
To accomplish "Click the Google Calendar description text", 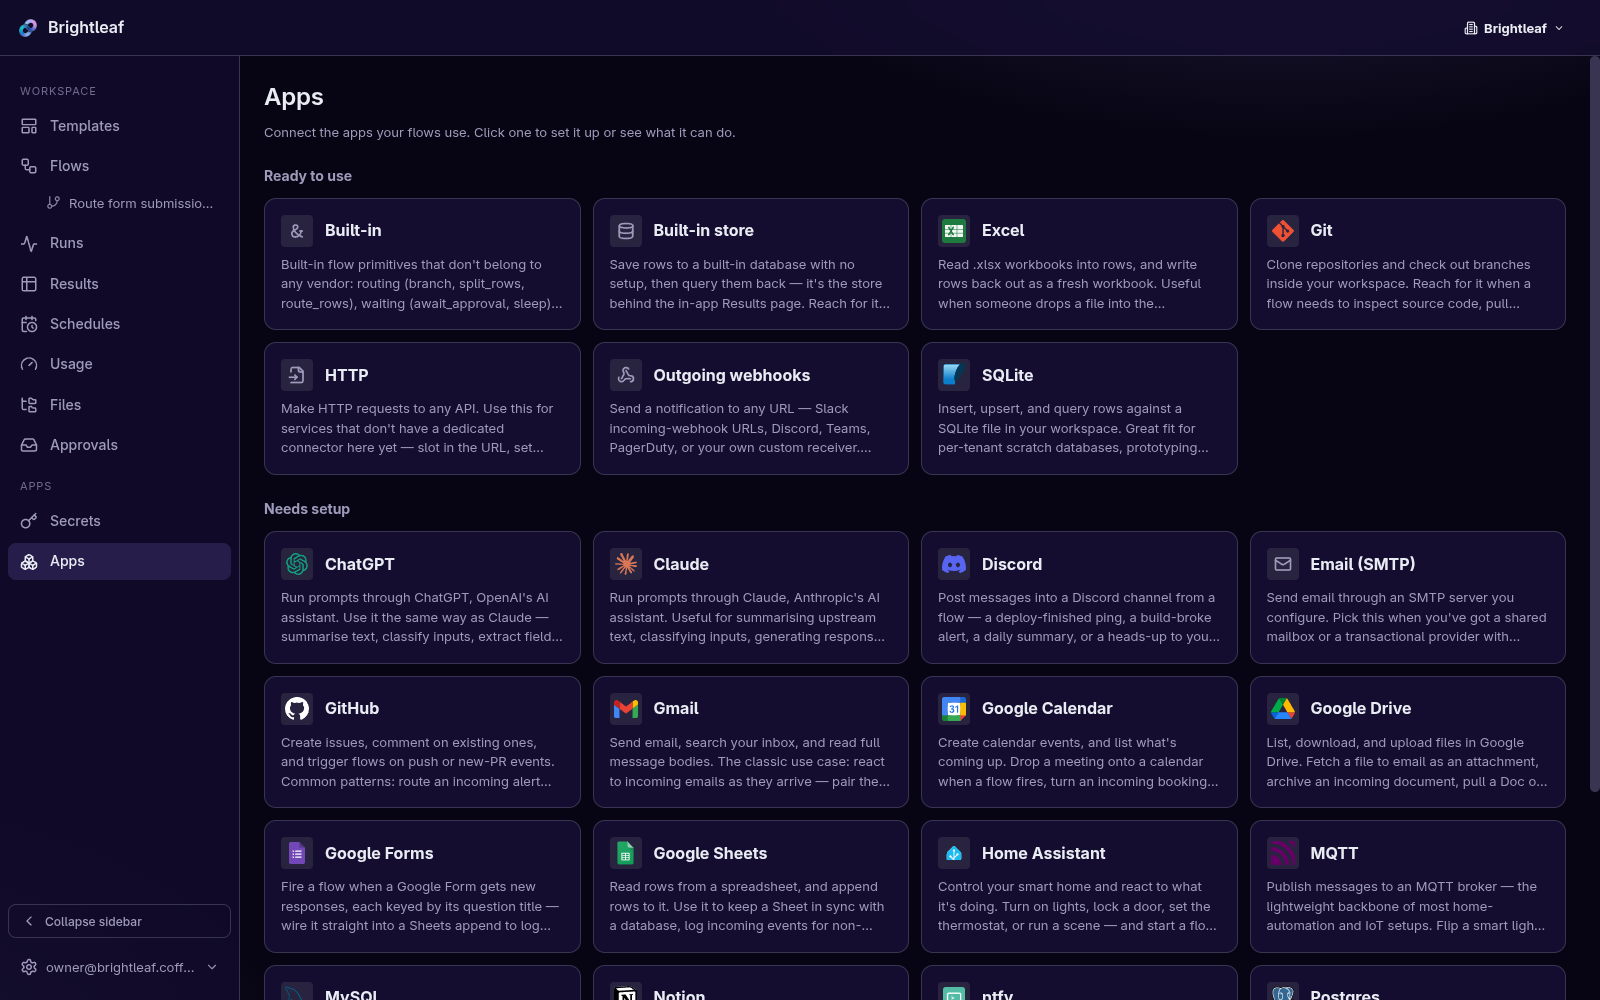I will tap(1078, 762).
